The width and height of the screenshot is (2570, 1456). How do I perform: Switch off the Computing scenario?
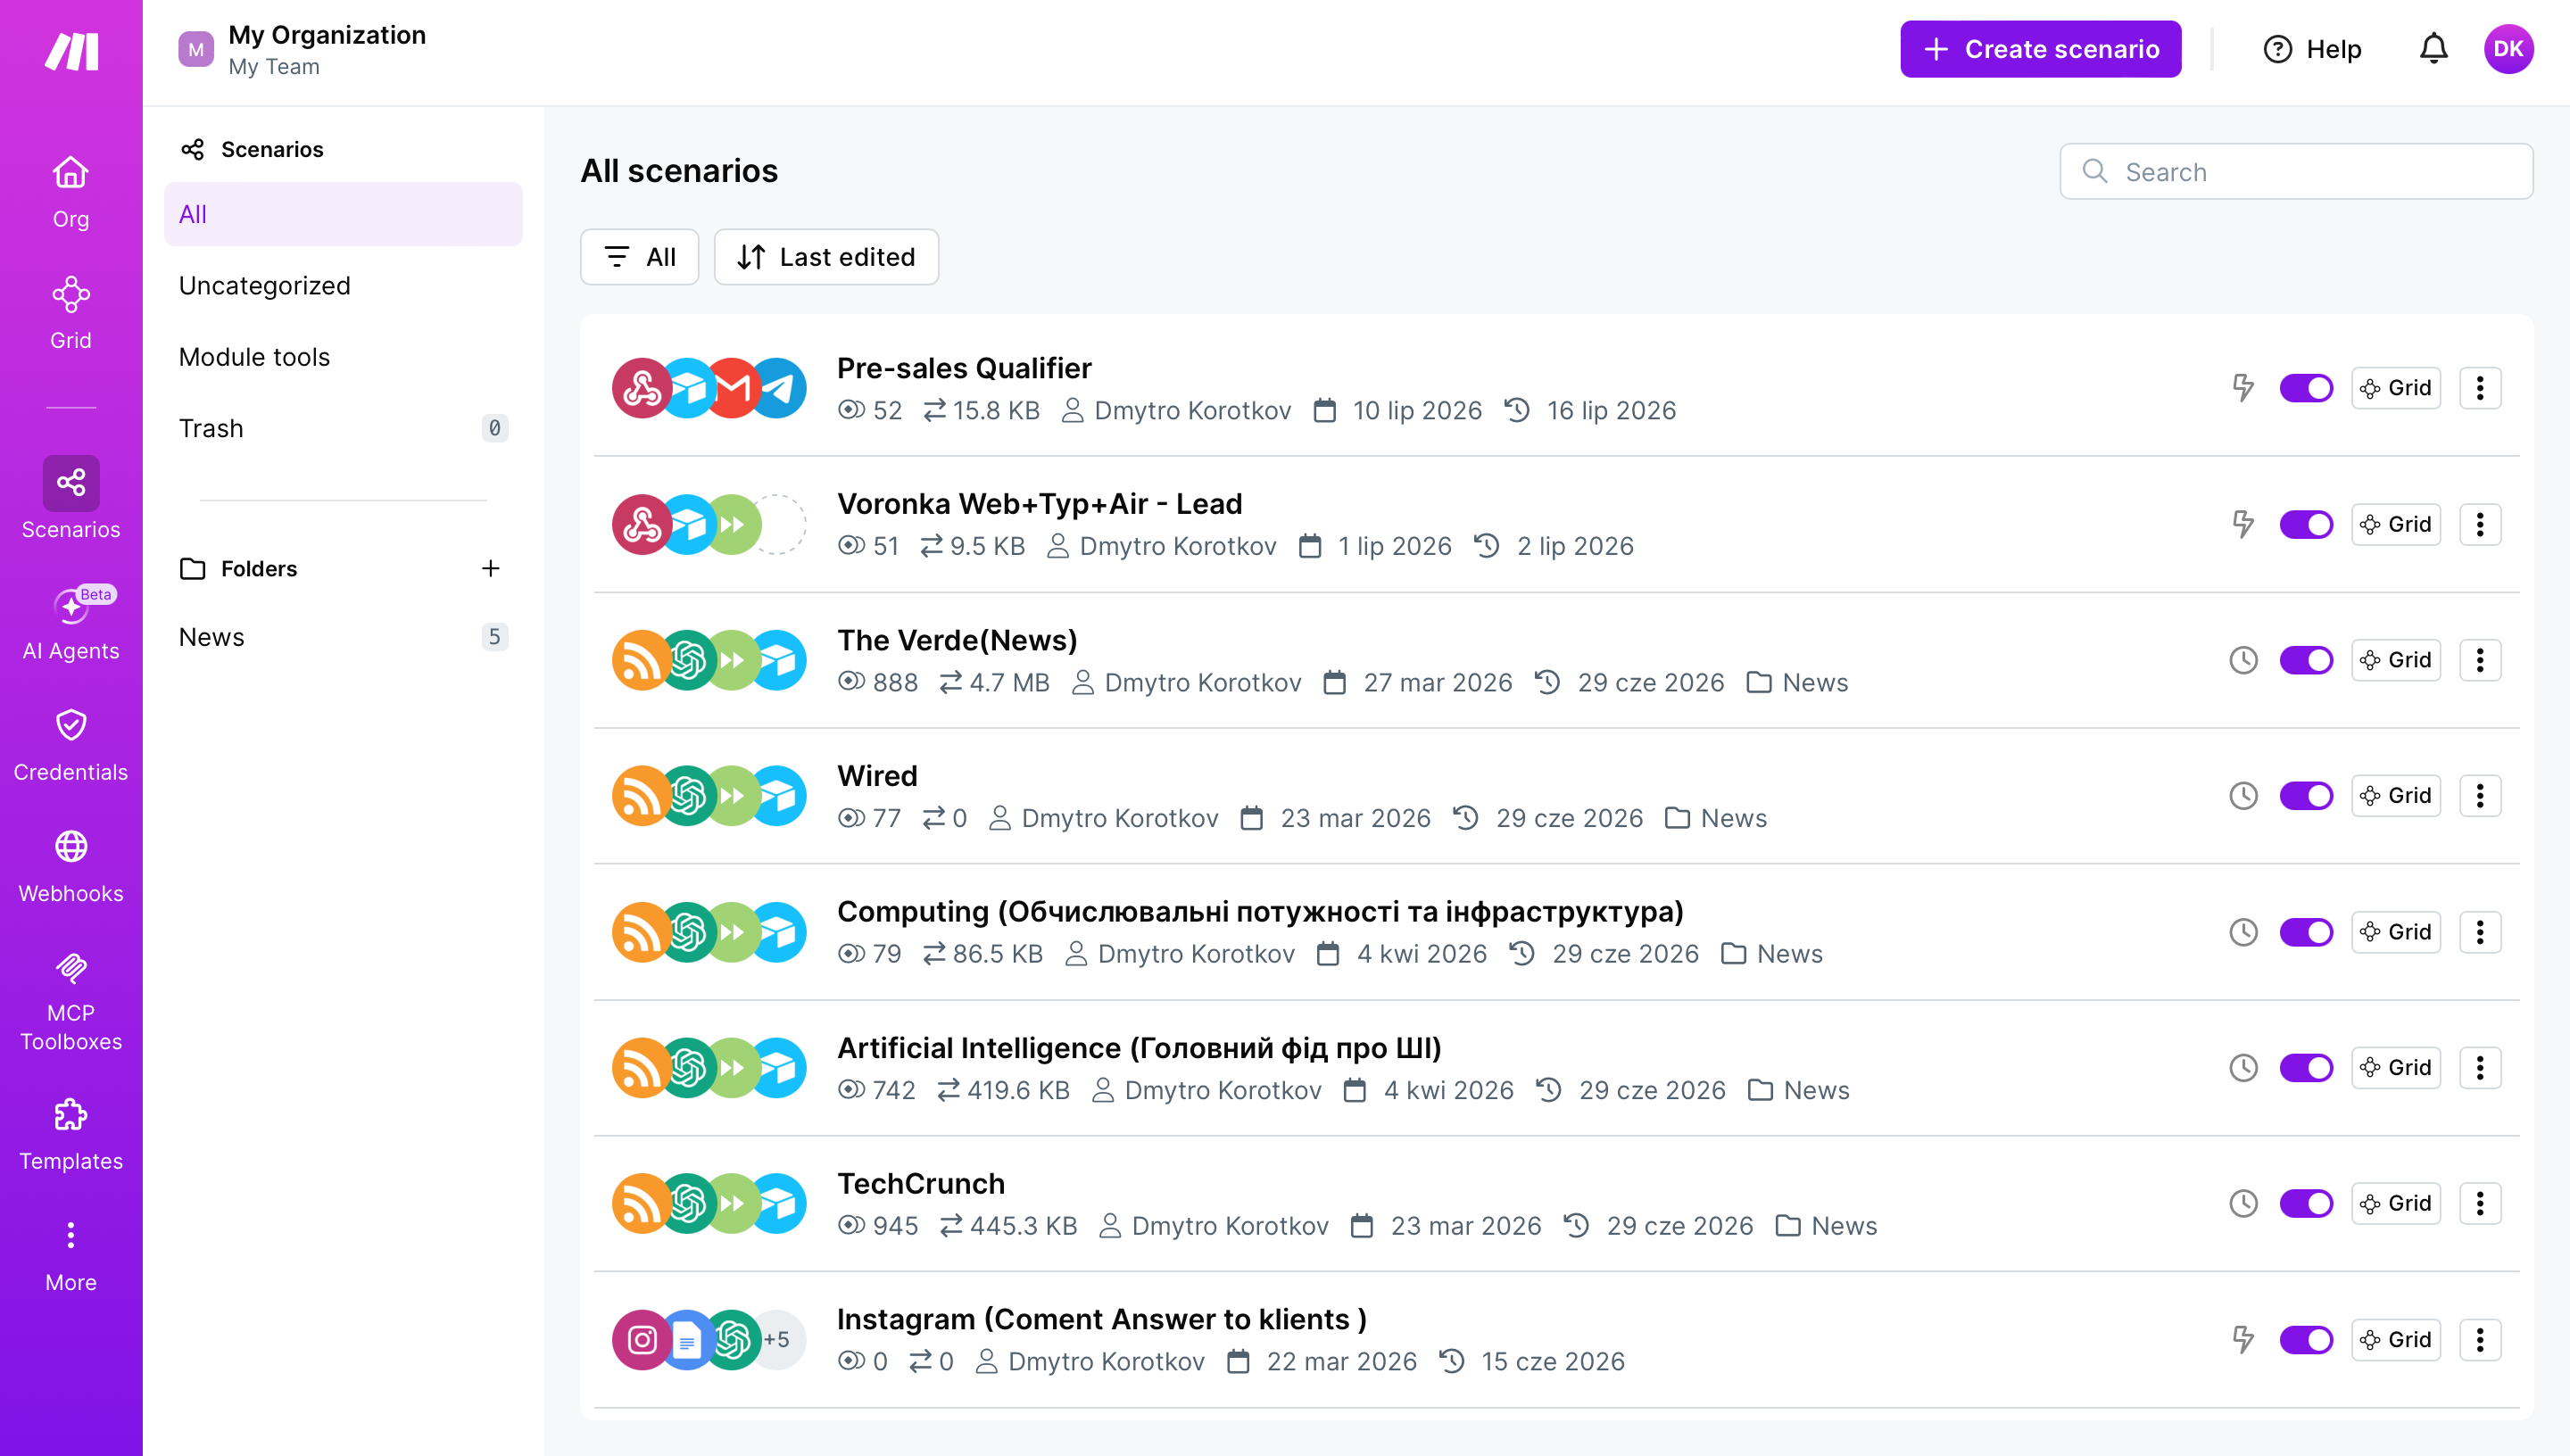(2306, 932)
